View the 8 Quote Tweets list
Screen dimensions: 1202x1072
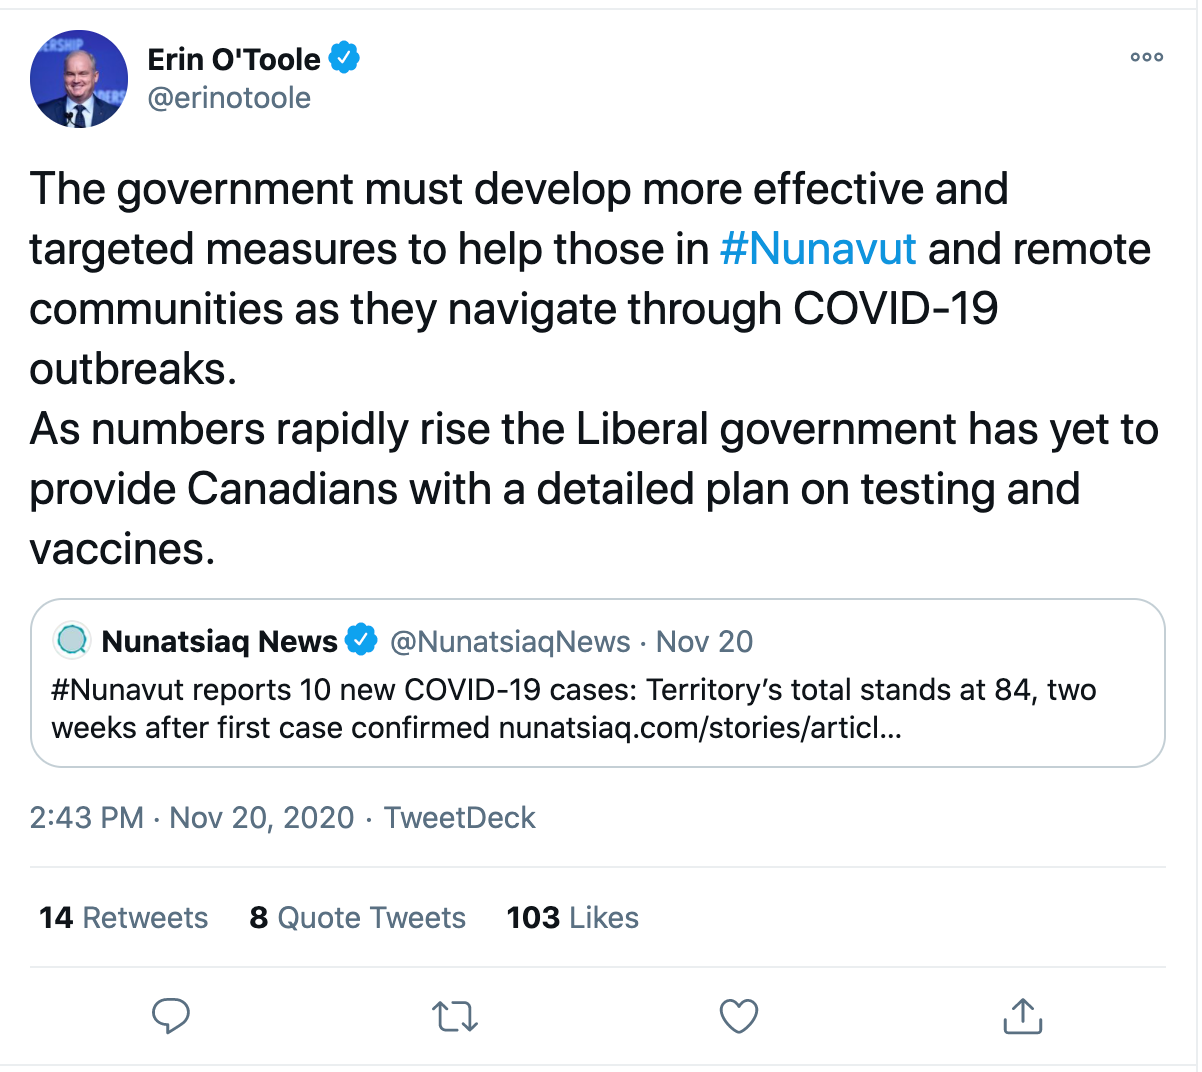point(358,917)
